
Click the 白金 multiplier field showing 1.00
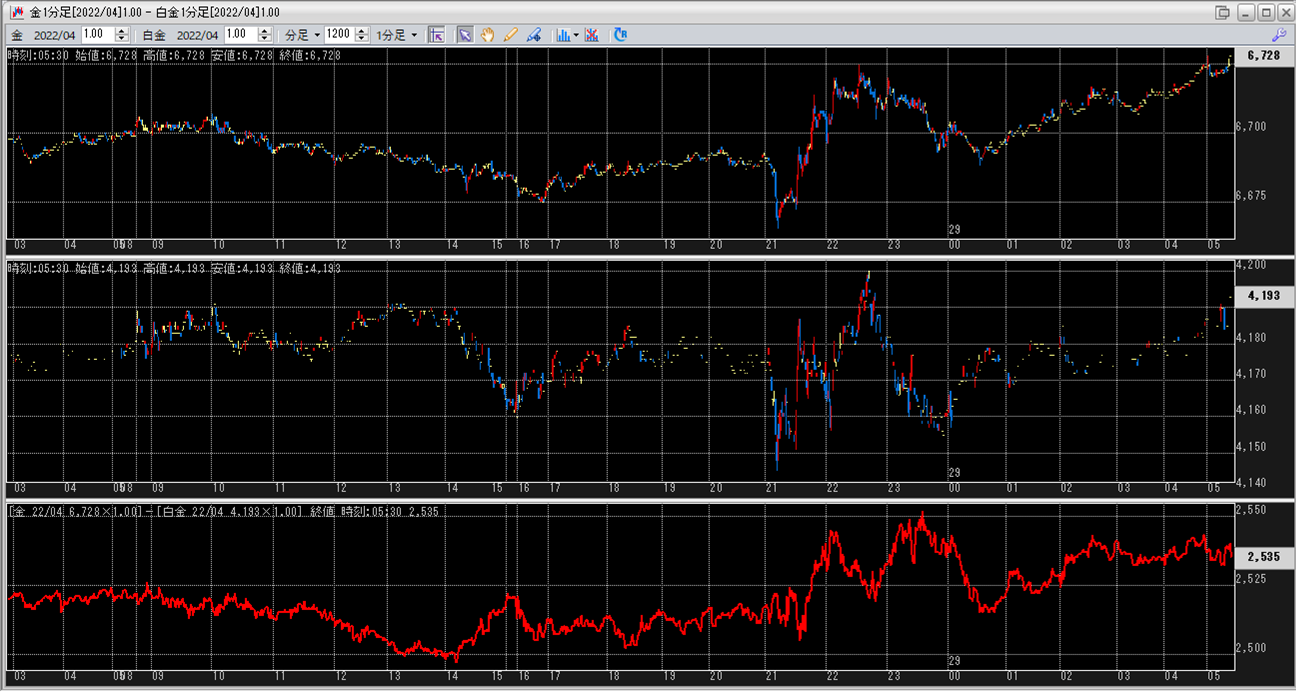[240, 35]
